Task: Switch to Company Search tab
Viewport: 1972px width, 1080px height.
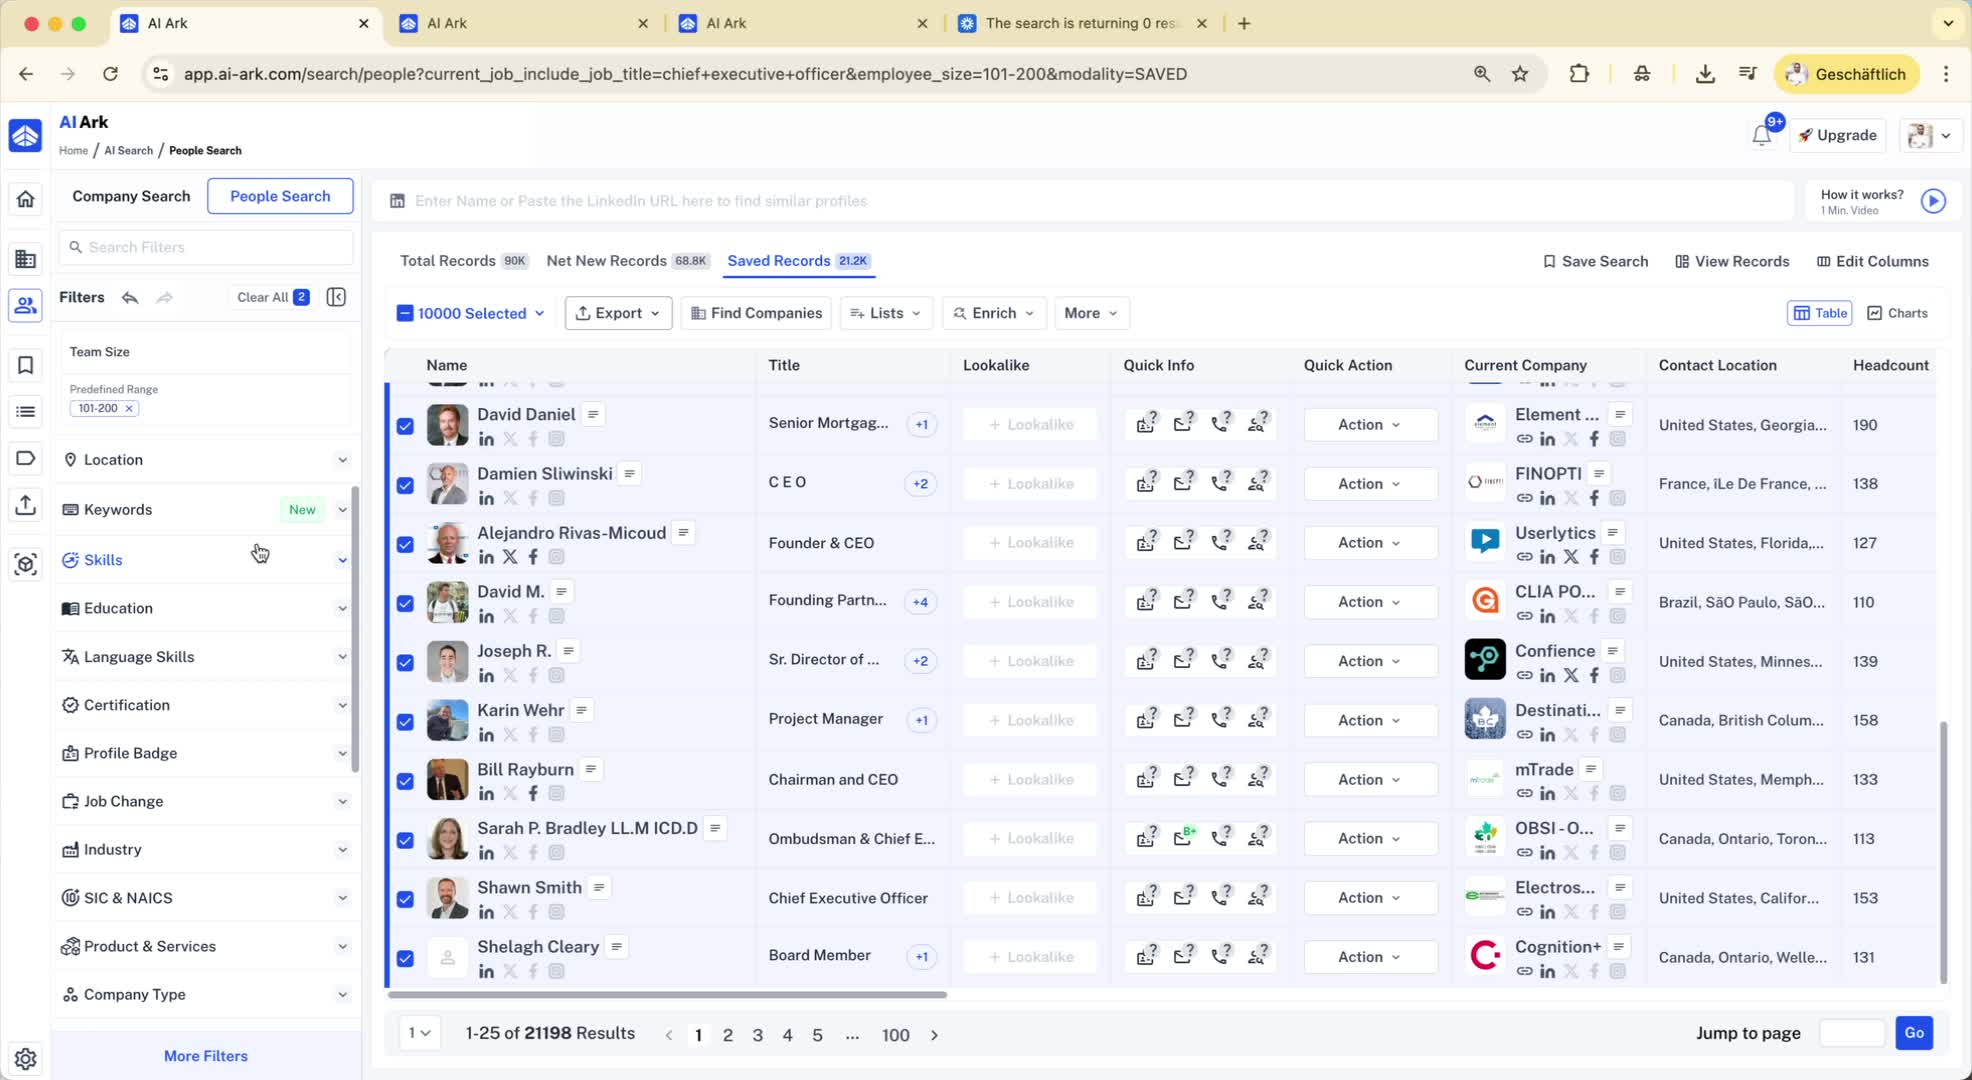Action: pos(131,196)
